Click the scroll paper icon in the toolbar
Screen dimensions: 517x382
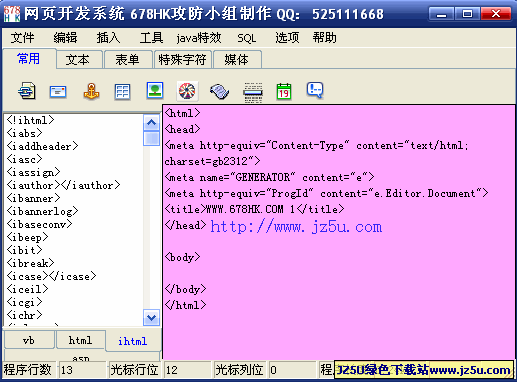point(219,91)
